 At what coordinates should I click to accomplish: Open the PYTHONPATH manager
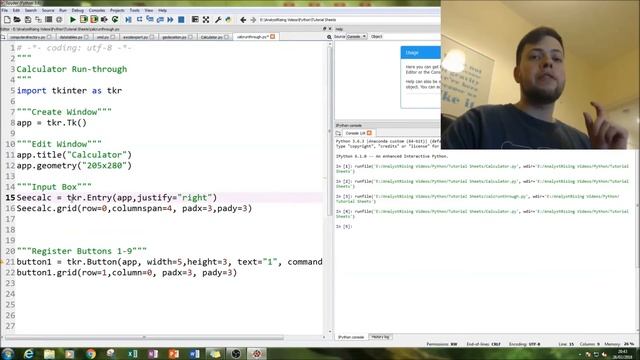(228, 20)
